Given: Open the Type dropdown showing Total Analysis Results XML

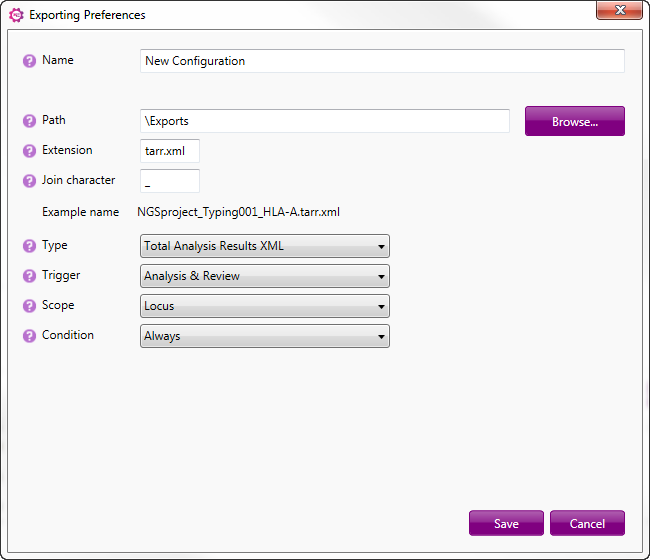Looking at the screenshot, I should pyautogui.click(x=265, y=246).
